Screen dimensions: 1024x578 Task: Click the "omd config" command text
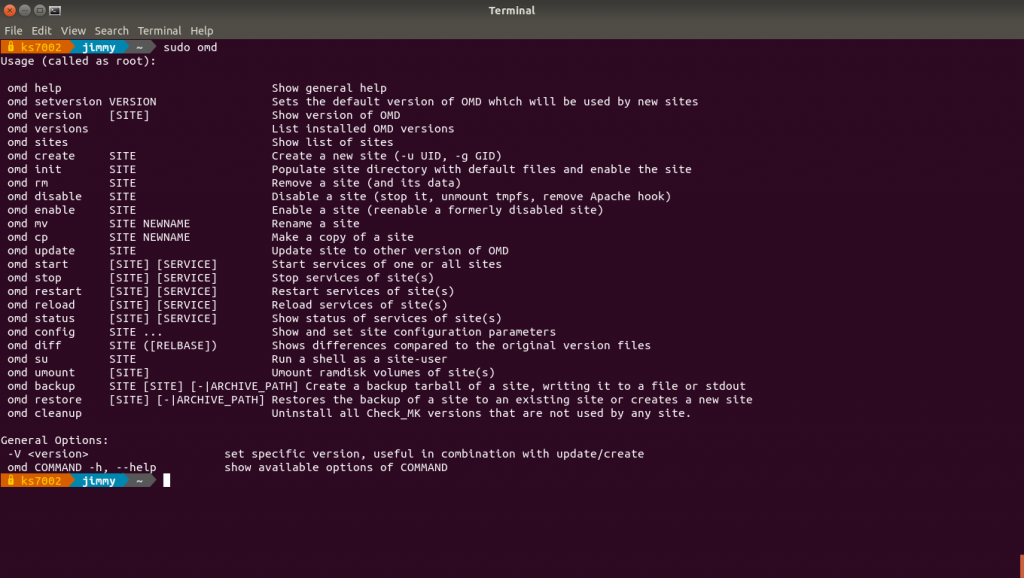click(41, 332)
